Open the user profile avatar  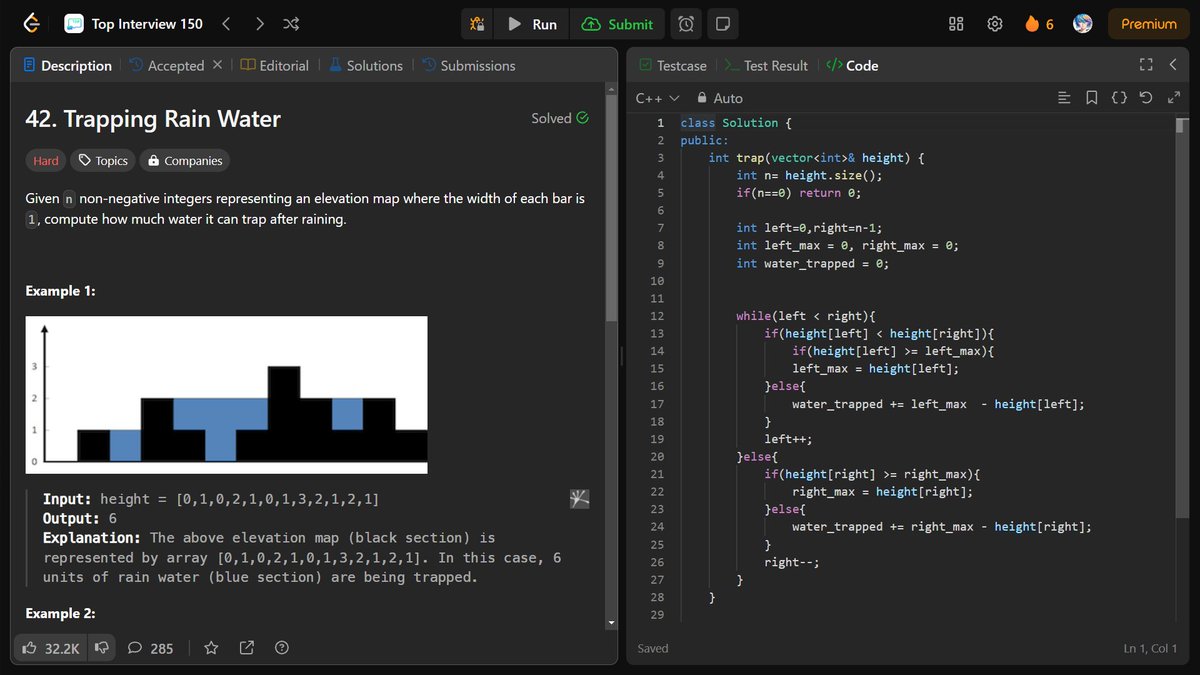[1082, 24]
